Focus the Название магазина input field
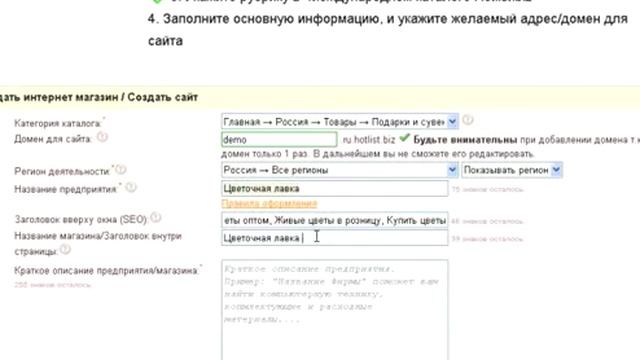This screenshot has width=640, height=360. tap(335, 238)
